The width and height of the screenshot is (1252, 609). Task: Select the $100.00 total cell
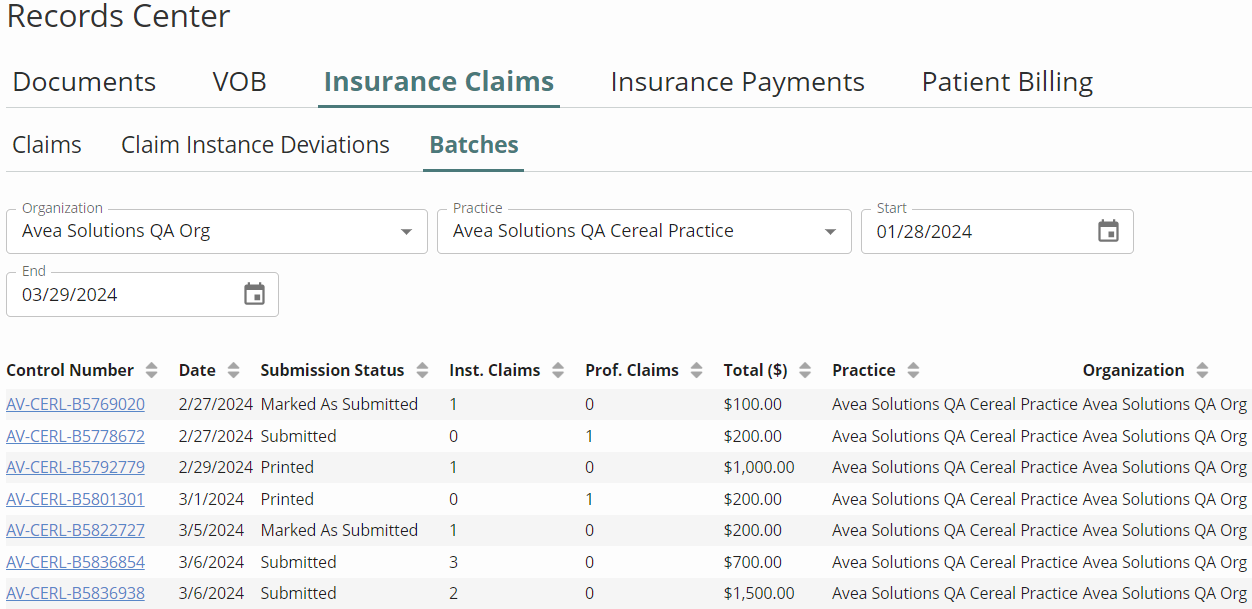pyautogui.click(x=753, y=405)
